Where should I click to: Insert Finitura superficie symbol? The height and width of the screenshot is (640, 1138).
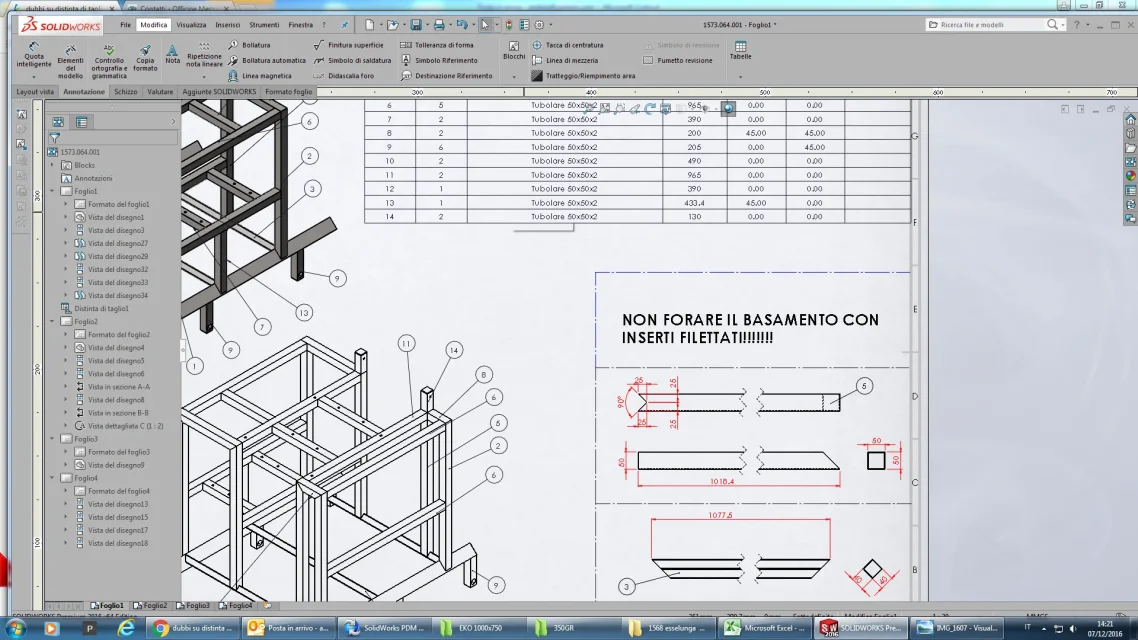click(x=348, y=45)
